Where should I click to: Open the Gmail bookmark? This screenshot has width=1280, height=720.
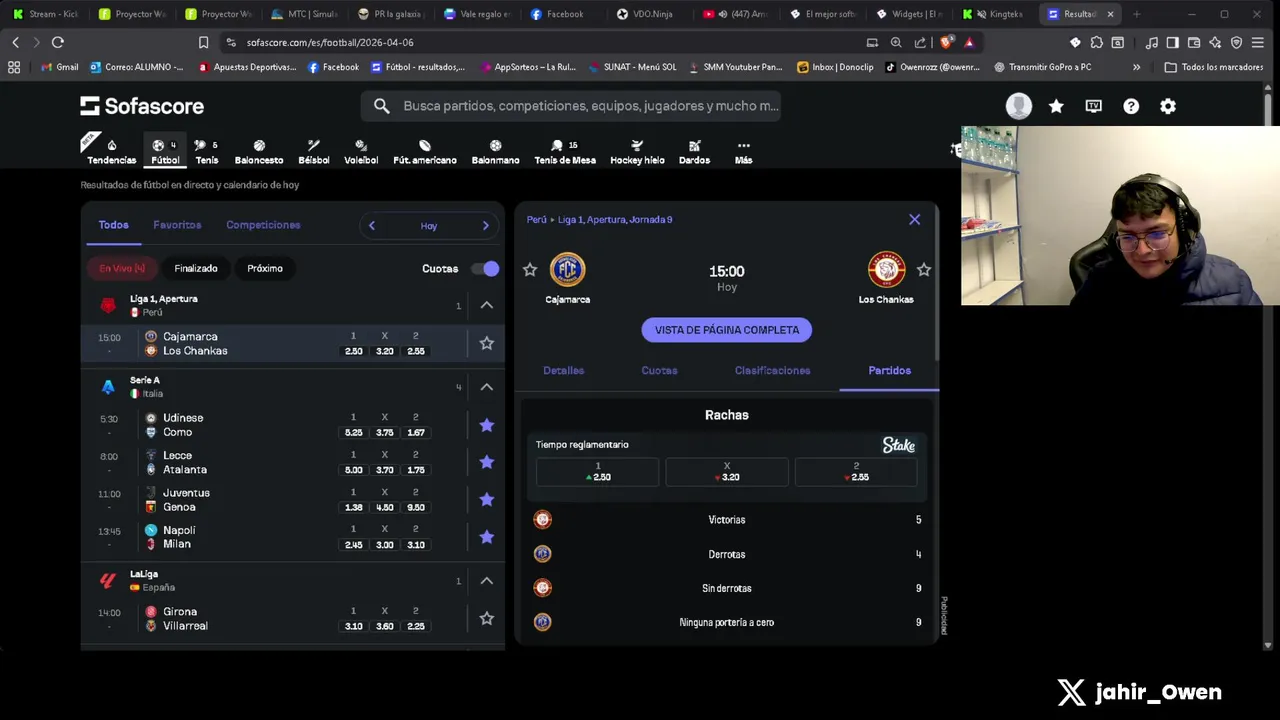click(59, 67)
